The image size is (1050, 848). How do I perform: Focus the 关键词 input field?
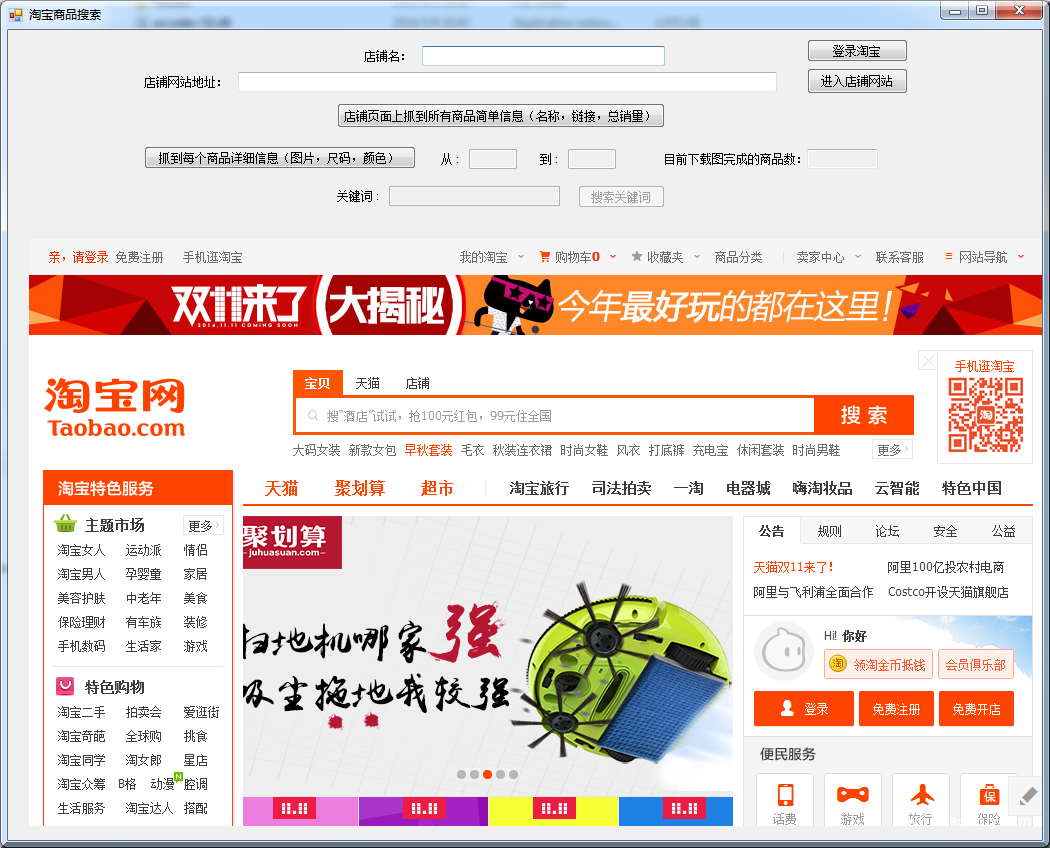(474, 196)
